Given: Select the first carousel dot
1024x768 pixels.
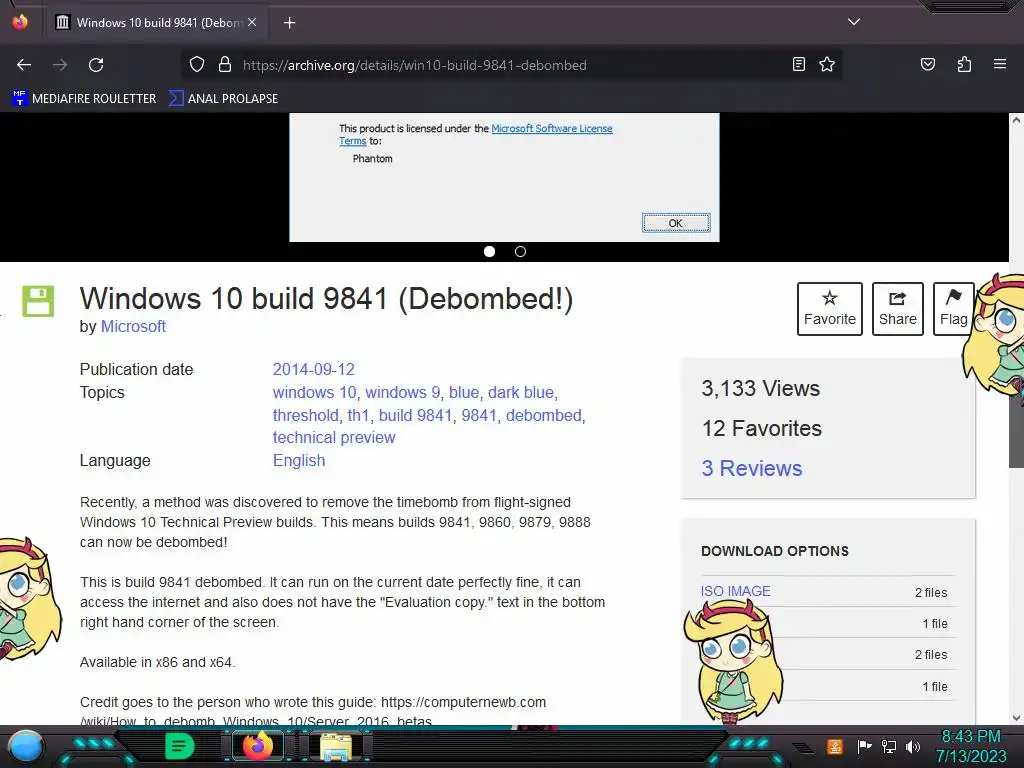Looking at the screenshot, I should point(489,251).
